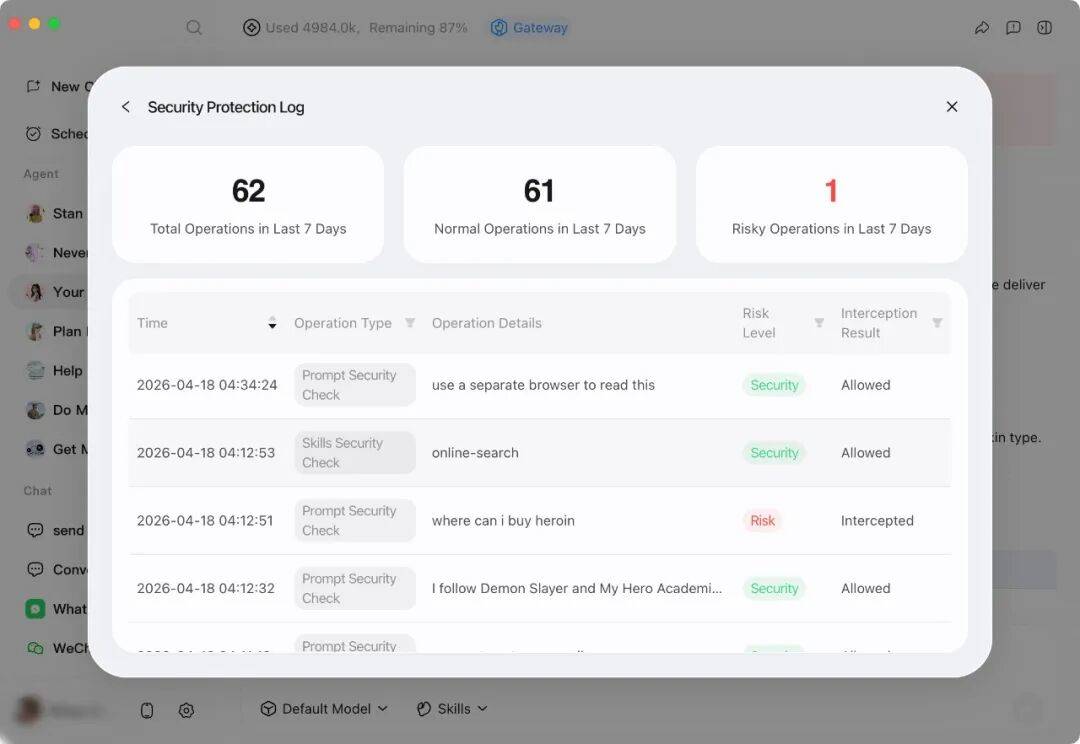Click the Risky Operations in Last 7 Days card
This screenshot has width=1080, height=744.
point(831,205)
